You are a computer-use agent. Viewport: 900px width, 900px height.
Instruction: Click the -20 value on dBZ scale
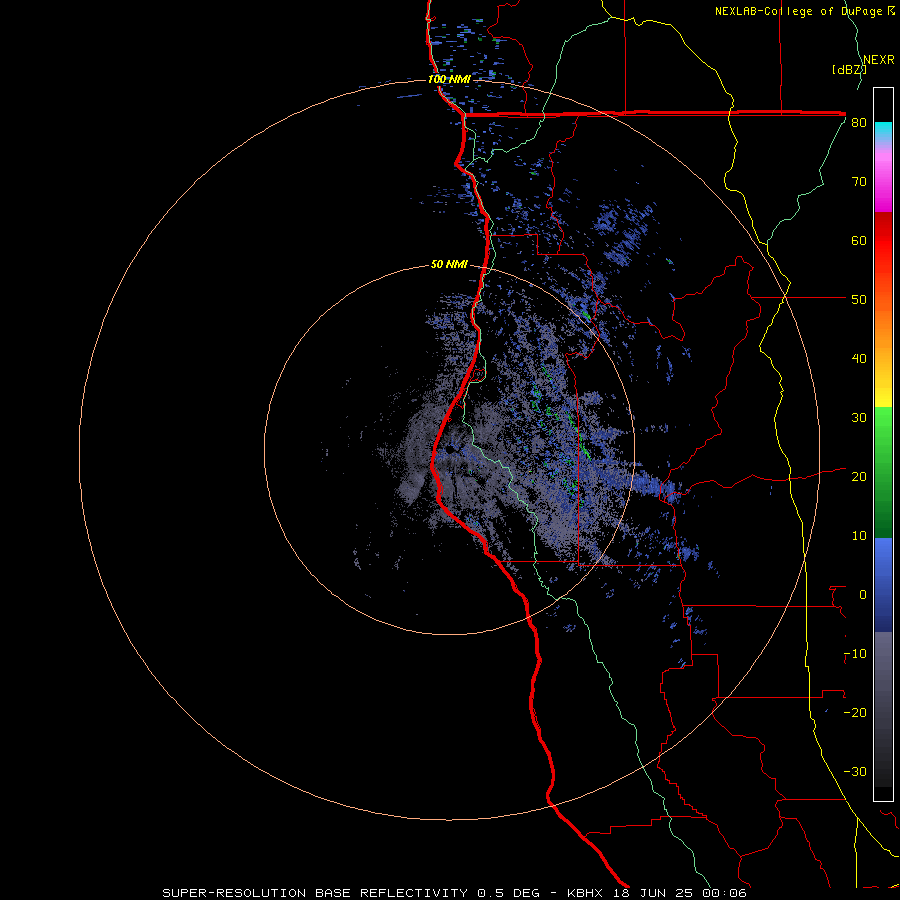click(x=855, y=713)
